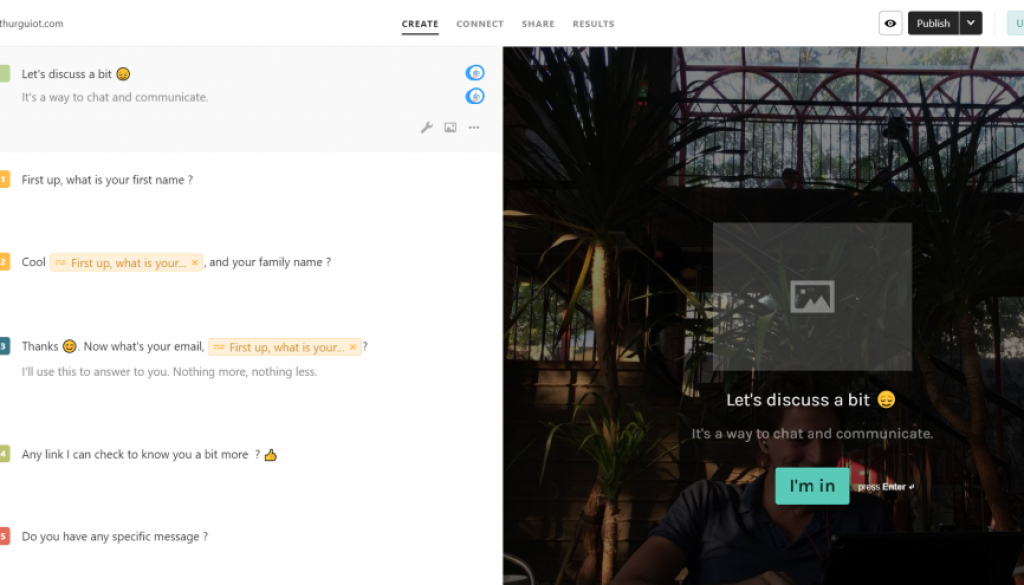The image size is (1024, 585).
Task: Select question 1 number badge
Action: [4, 179]
